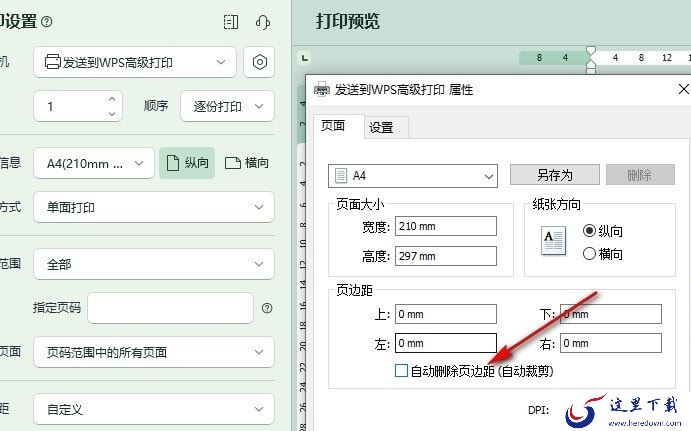
Task: Enable 自动删除页边距 checkbox
Action: (x=401, y=371)
